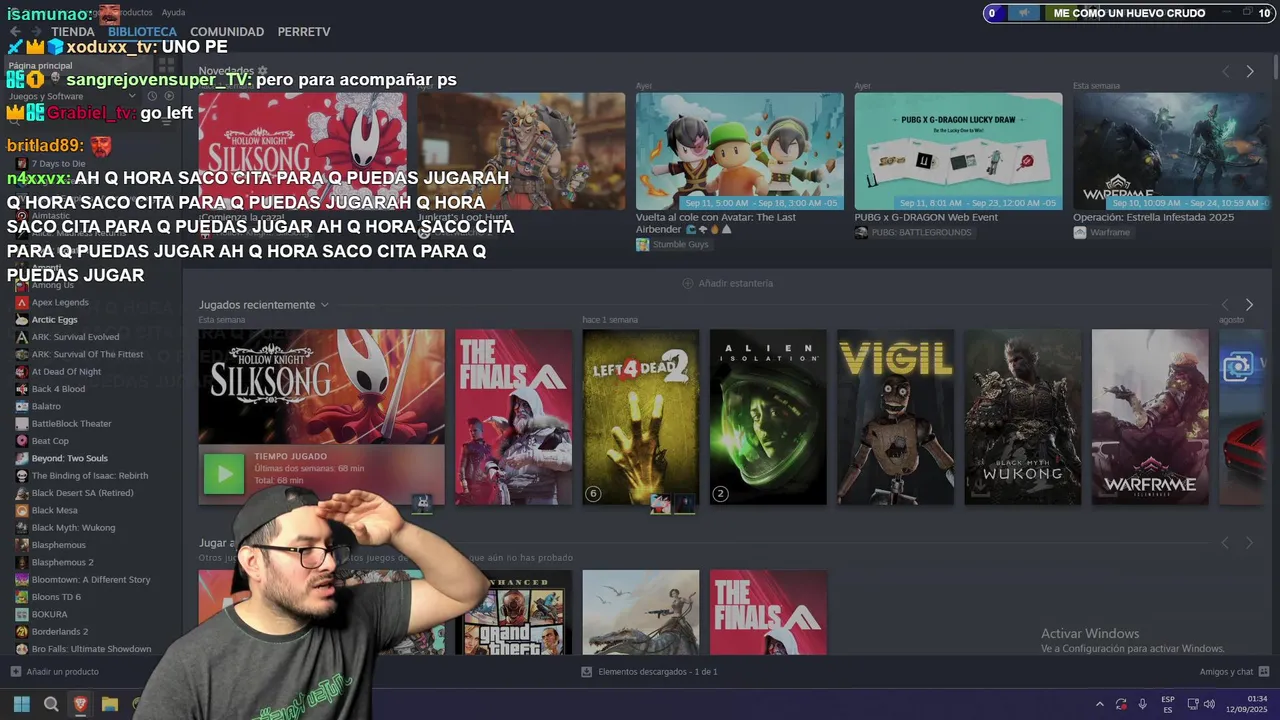Select Blasphemous 2 in the list

pyautogui.click(x=62, y=562)
